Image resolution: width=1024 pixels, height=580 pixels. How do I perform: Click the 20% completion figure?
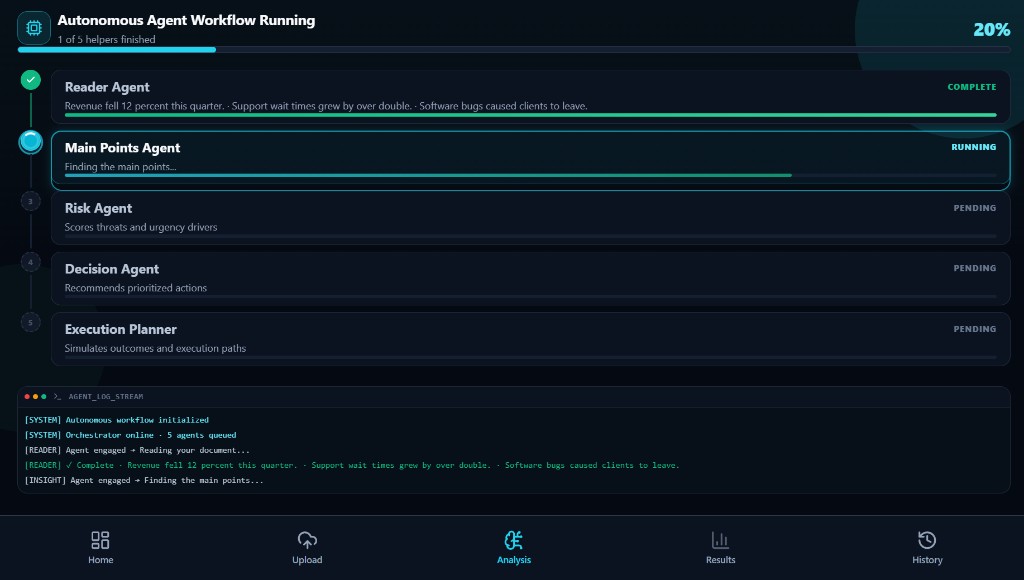(991, 29)
